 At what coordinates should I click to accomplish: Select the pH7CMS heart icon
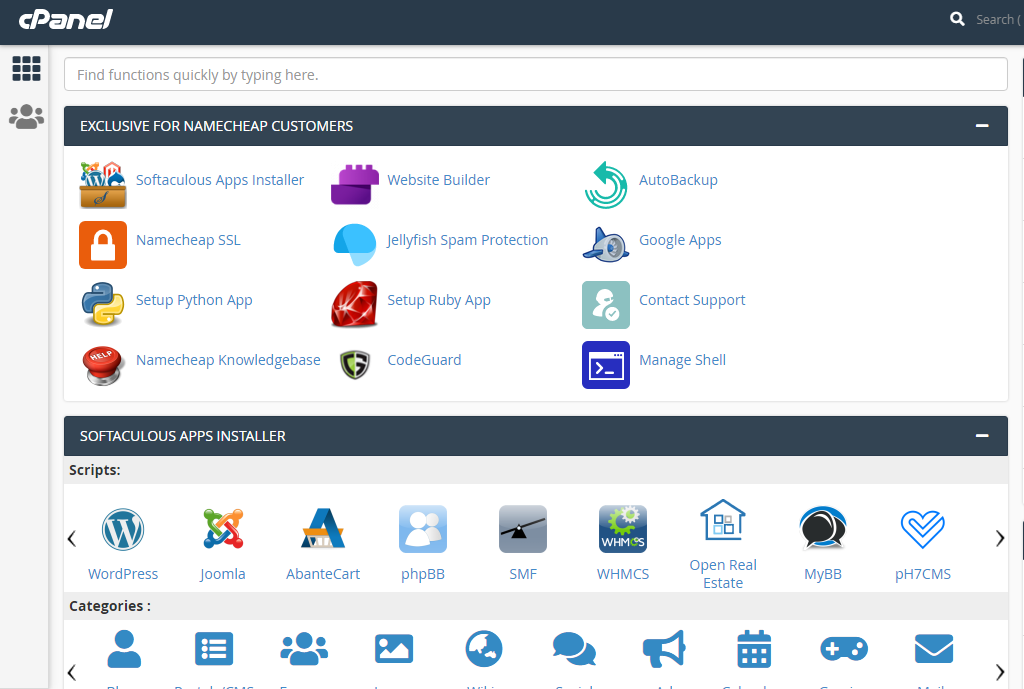coord(923,529)
